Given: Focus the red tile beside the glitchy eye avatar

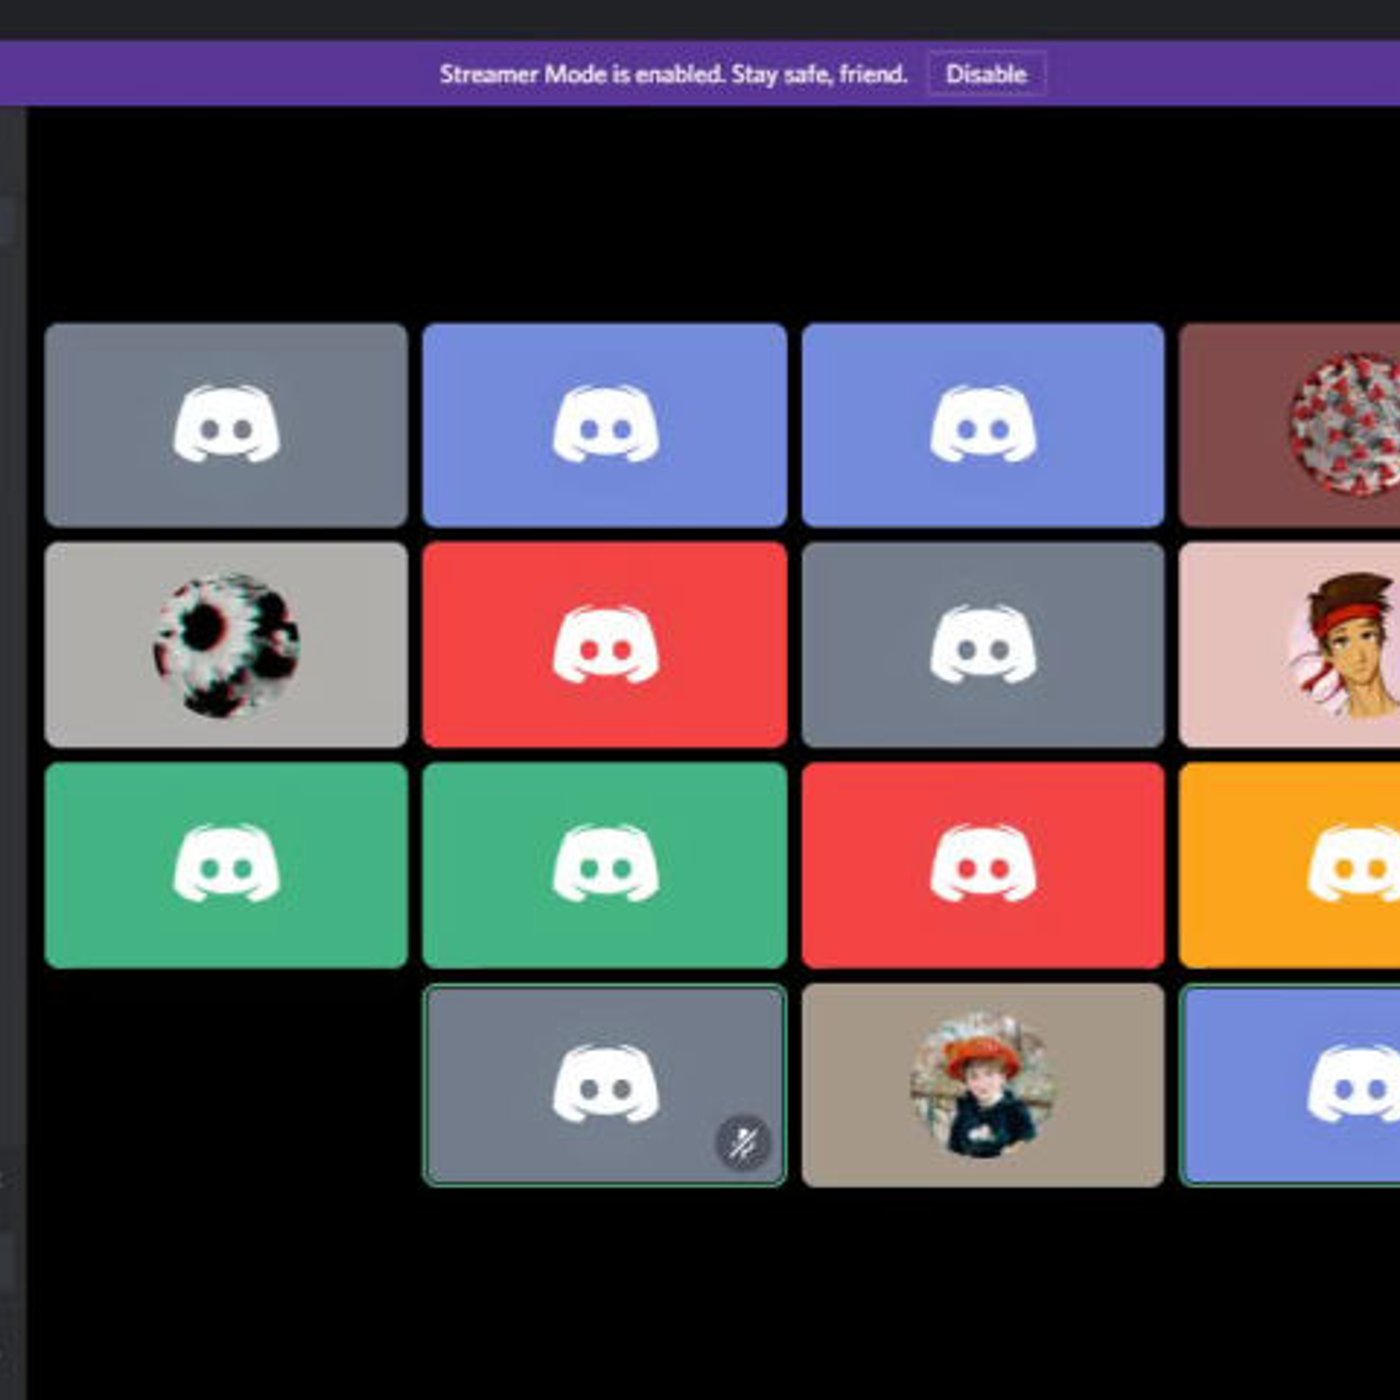Looking at the screenshot, I should pos(605,645).
